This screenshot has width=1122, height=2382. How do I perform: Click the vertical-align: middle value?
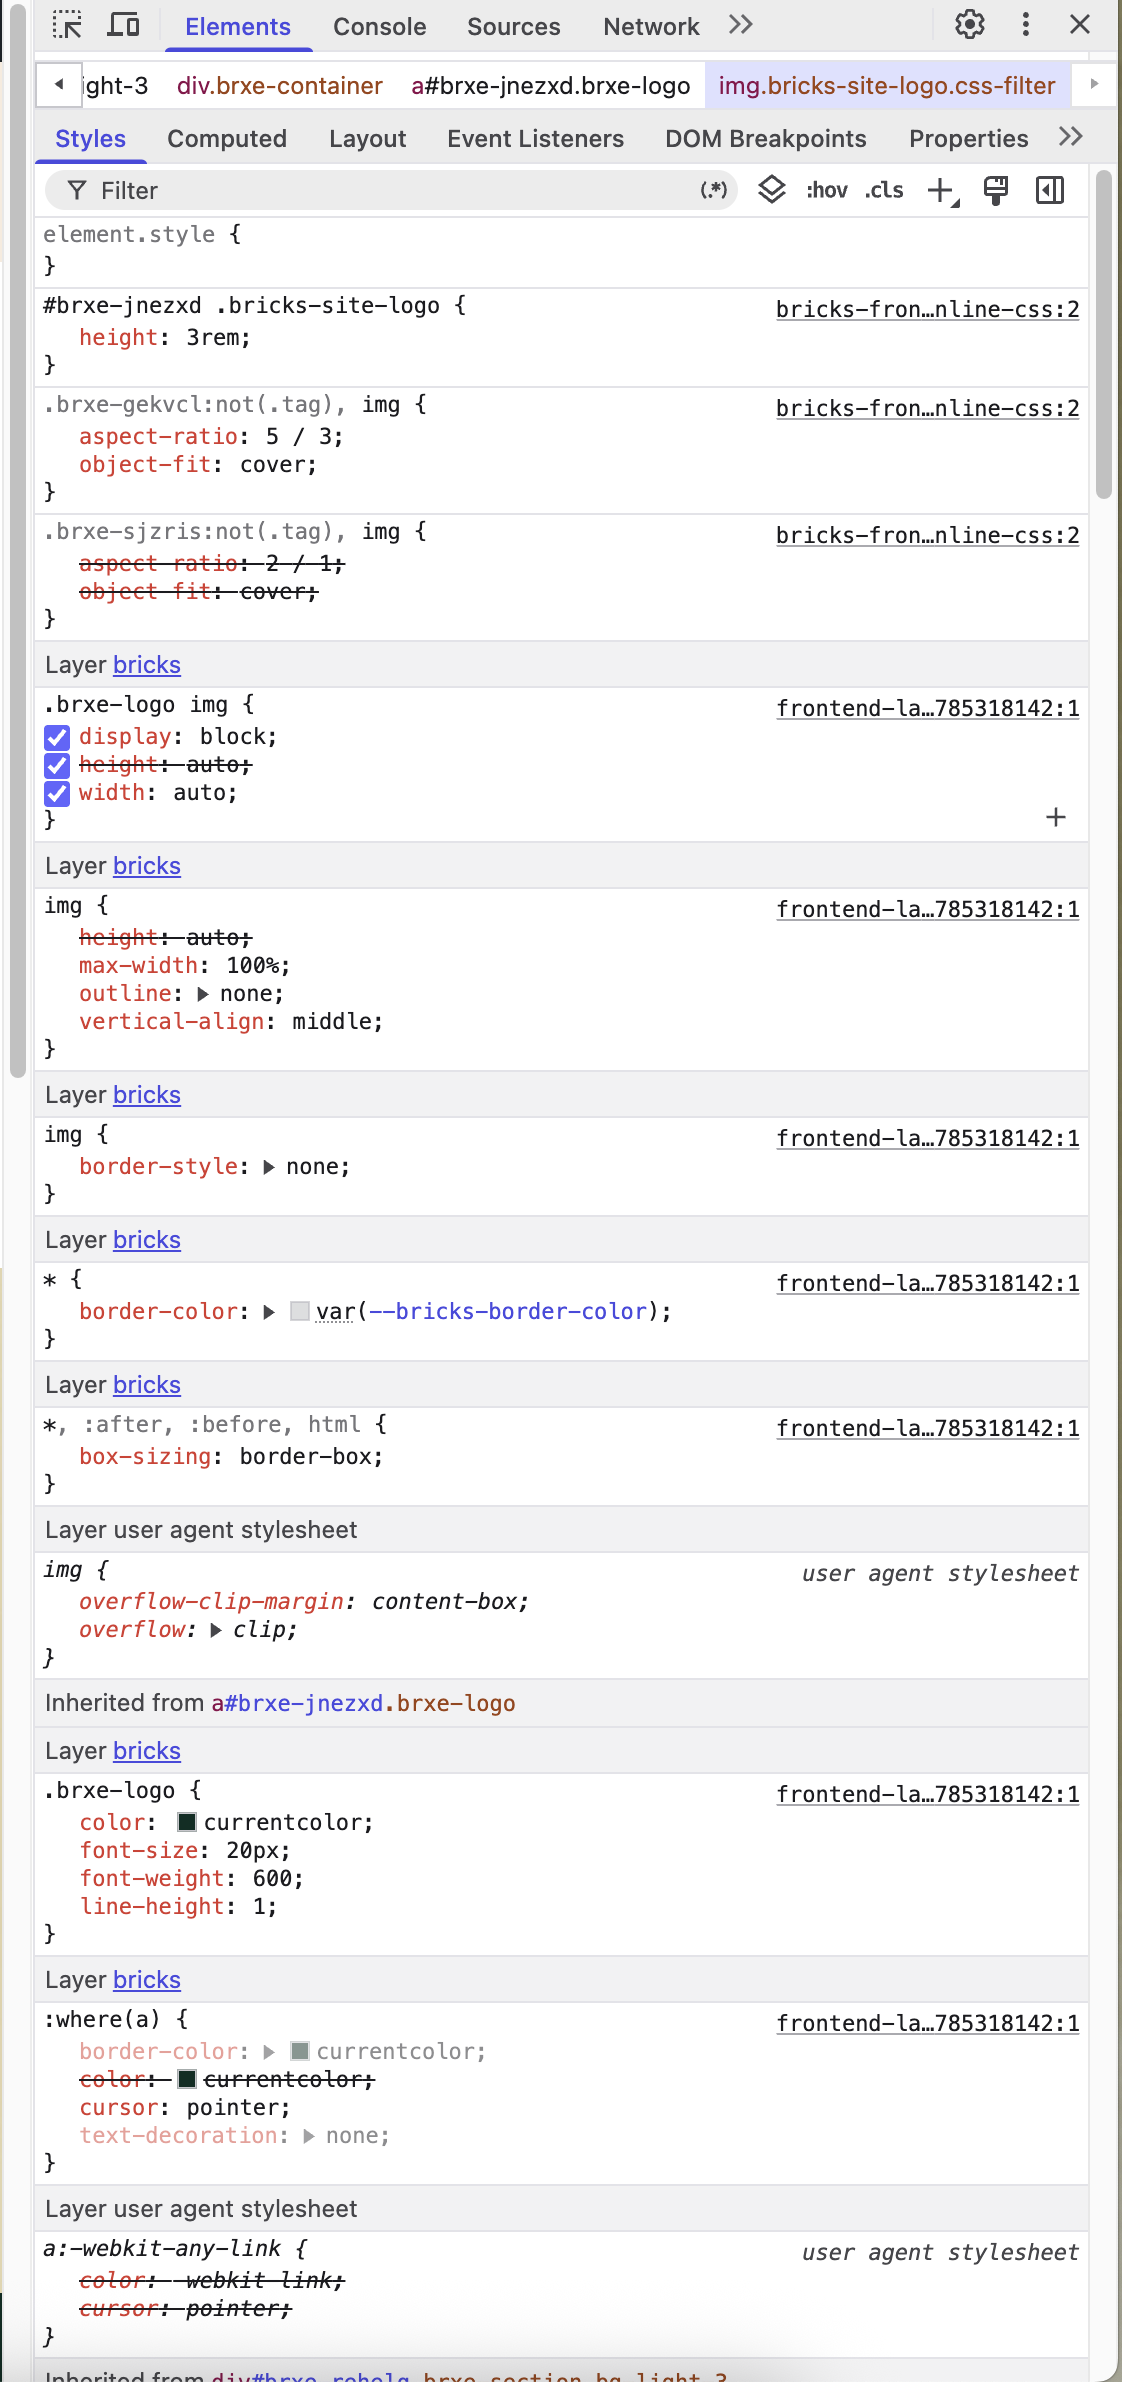[x=331, y=1022]
